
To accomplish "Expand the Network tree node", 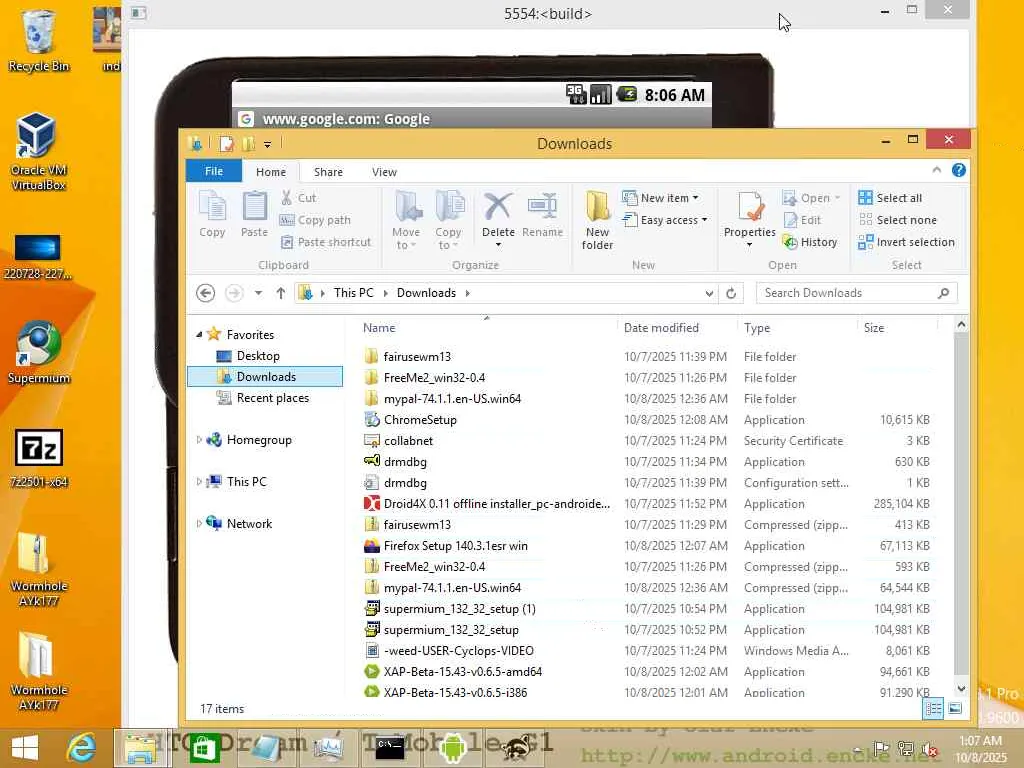I will 199,523.
